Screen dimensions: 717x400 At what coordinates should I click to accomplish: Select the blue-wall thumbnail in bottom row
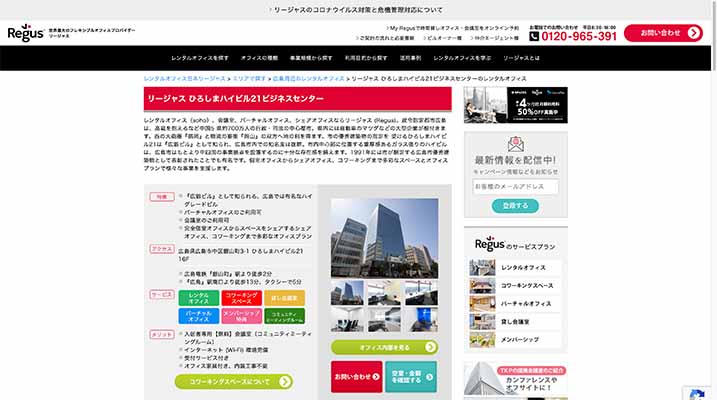[x=422, y=320]
